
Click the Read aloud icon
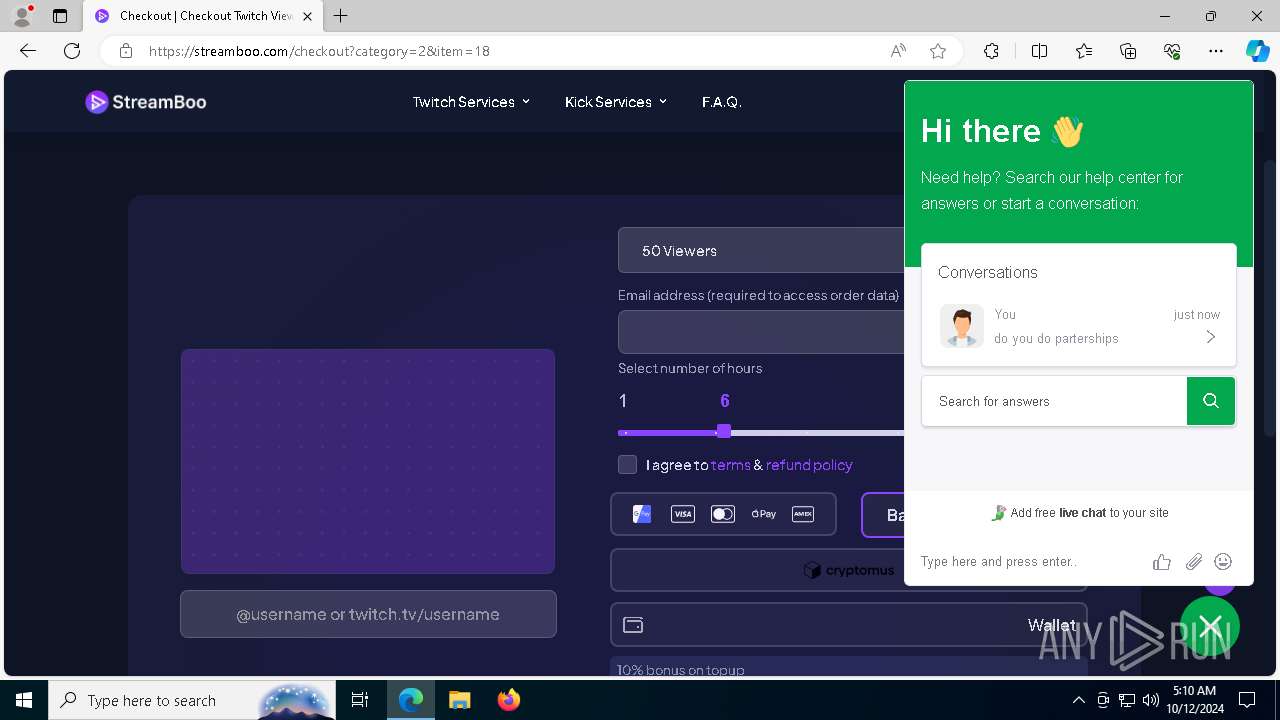click(x=898, y=51)
